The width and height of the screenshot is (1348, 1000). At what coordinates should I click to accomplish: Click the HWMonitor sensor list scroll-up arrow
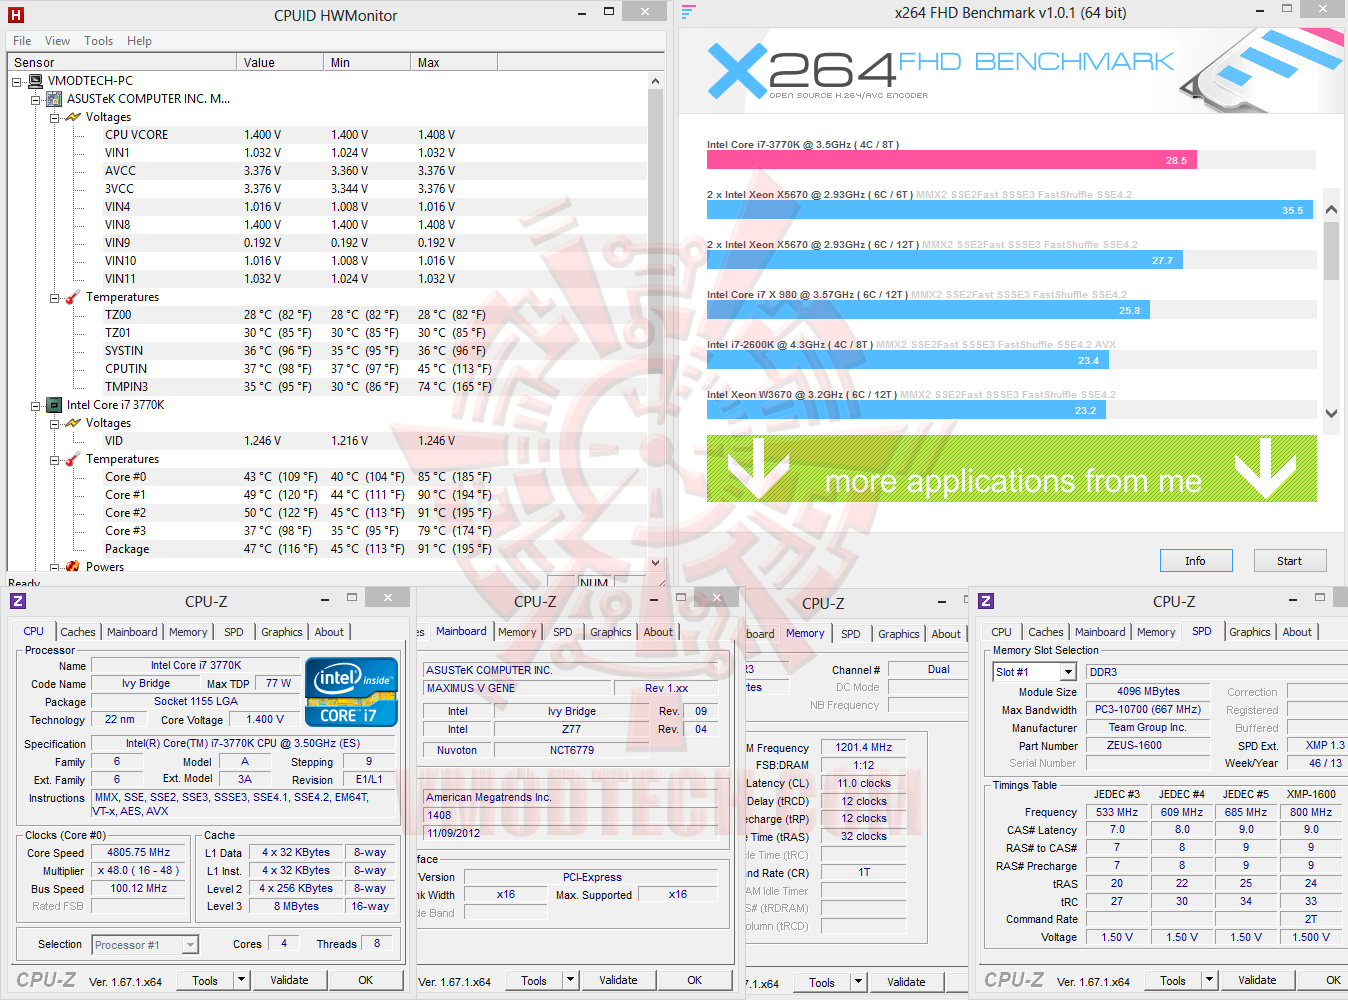(655, 81)
